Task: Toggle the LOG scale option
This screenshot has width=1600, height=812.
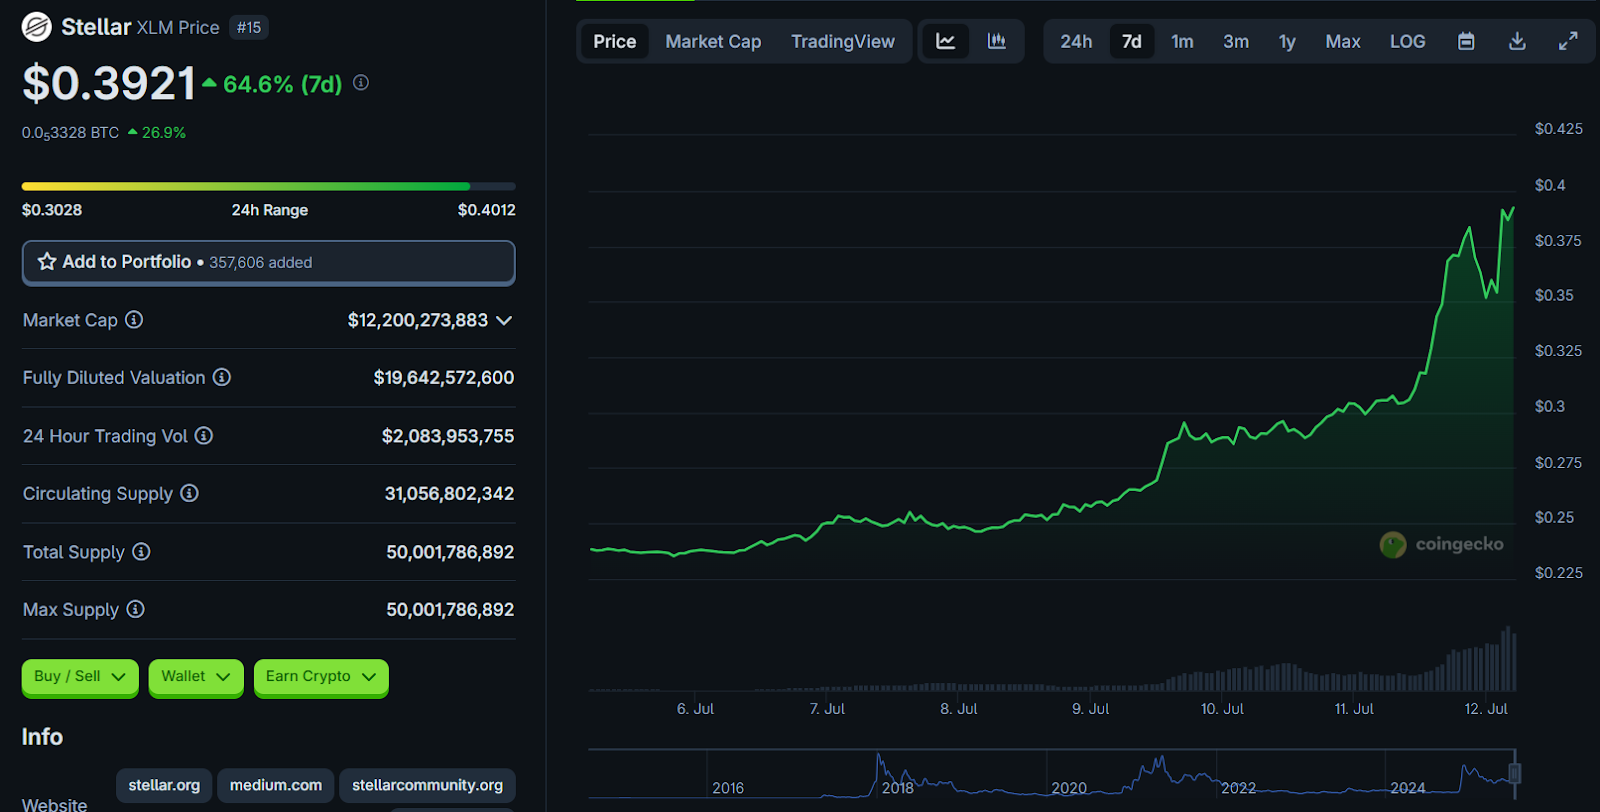Action: coord(1407,42)
